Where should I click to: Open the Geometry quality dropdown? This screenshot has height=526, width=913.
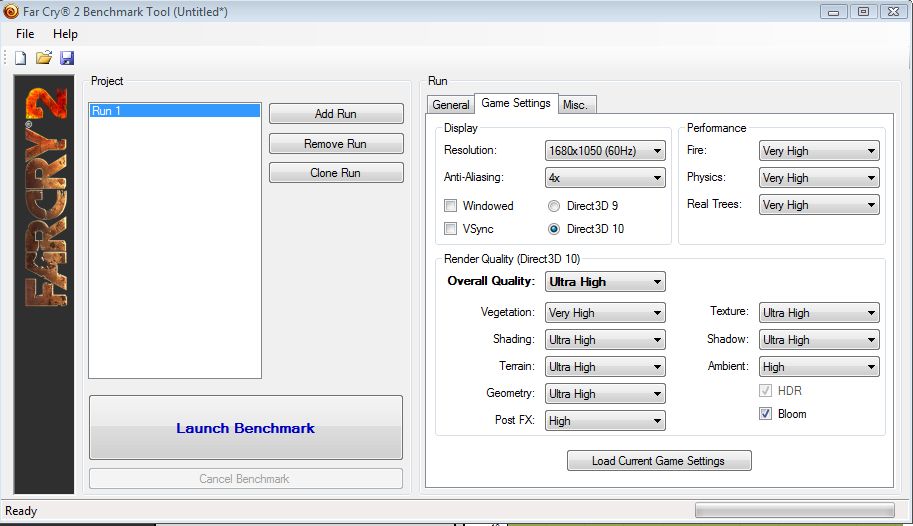click(605, 394)
